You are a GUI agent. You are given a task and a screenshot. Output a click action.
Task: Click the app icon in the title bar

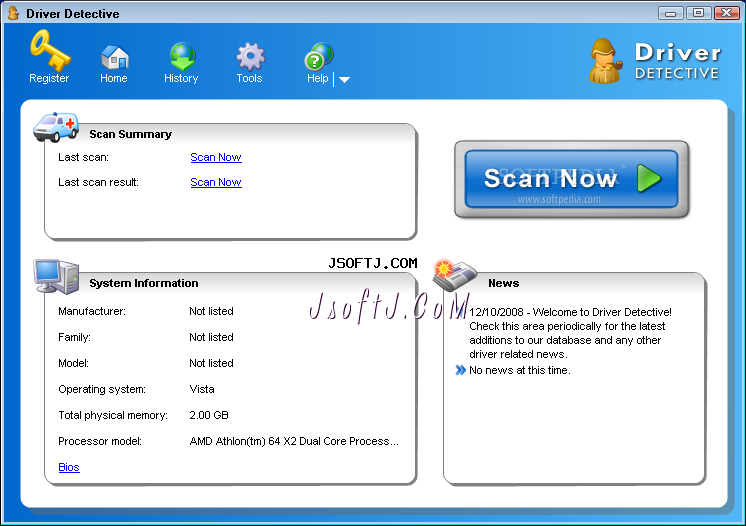click(13, 13)
